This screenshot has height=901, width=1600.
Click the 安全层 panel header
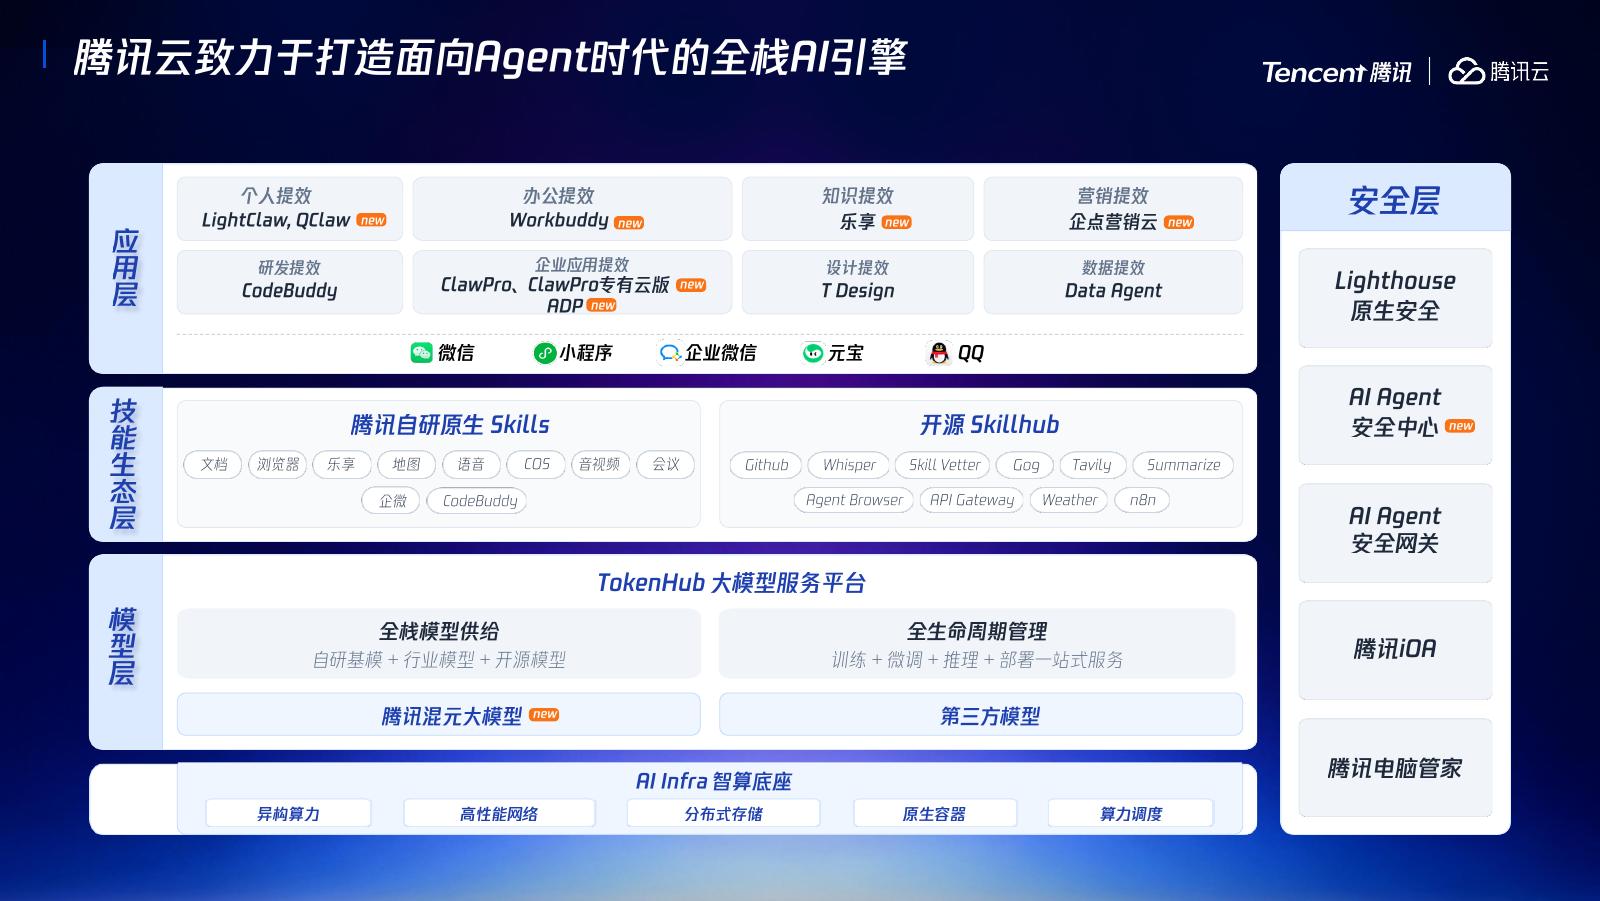pyautogui.click(x=1395, y=198)
